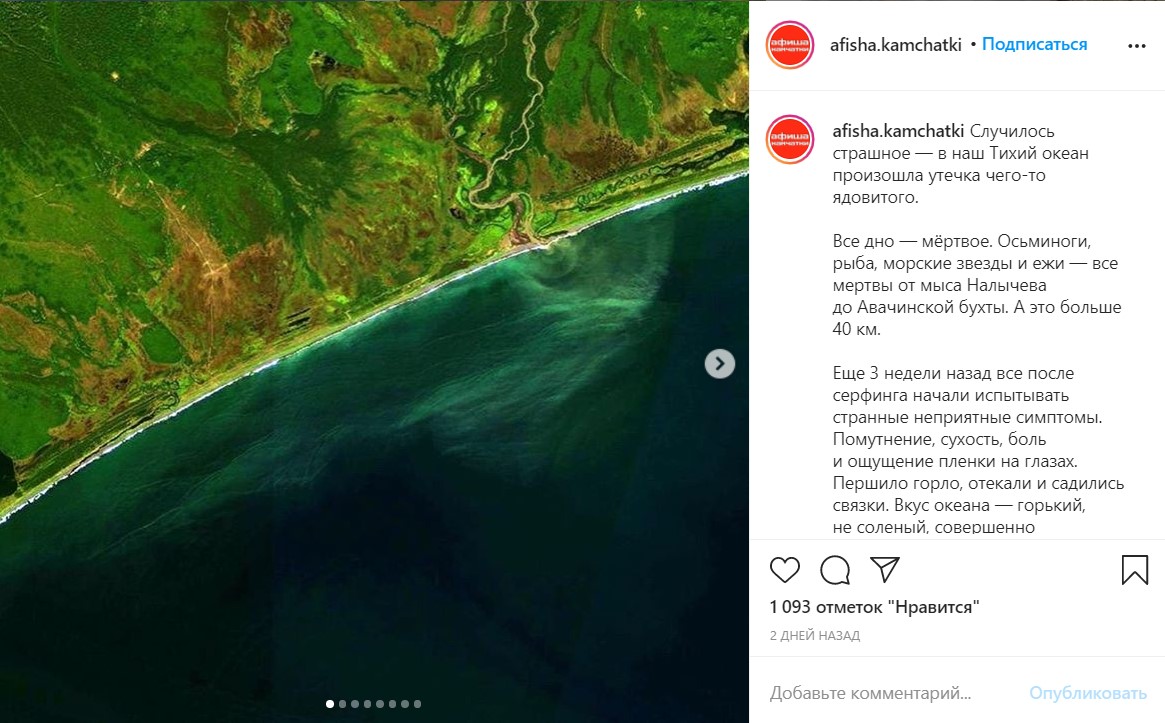Follow account via Подписаться link
The image size is (1165, 723).
point(1034,45)
